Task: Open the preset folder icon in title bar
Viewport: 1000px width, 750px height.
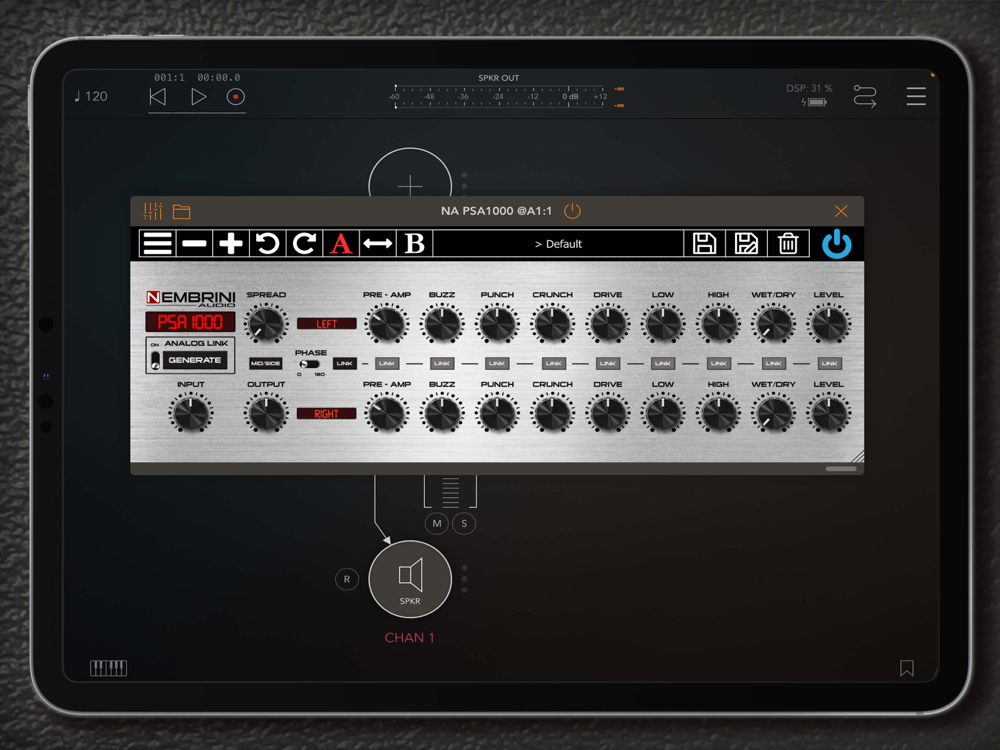Action: coord(182,211)
